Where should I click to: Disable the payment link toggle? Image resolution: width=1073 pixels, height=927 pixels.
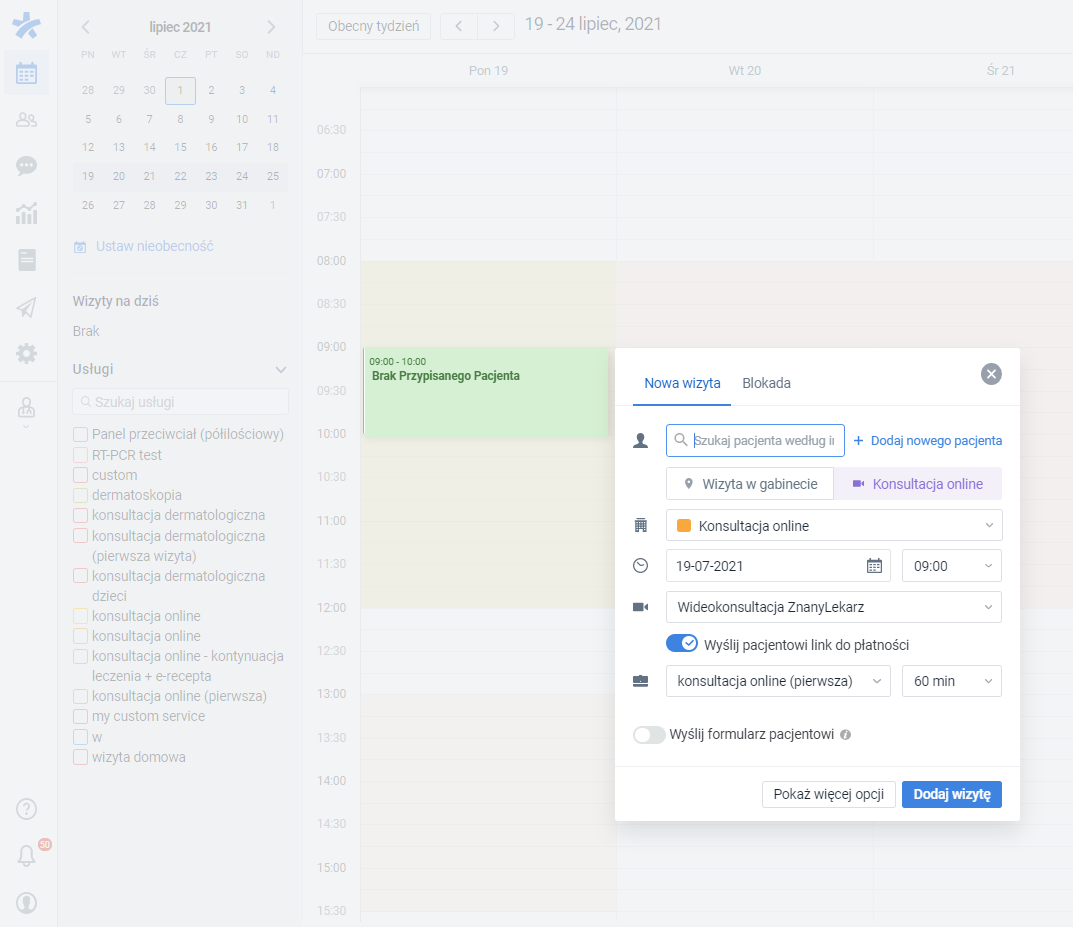click(682, 643)
